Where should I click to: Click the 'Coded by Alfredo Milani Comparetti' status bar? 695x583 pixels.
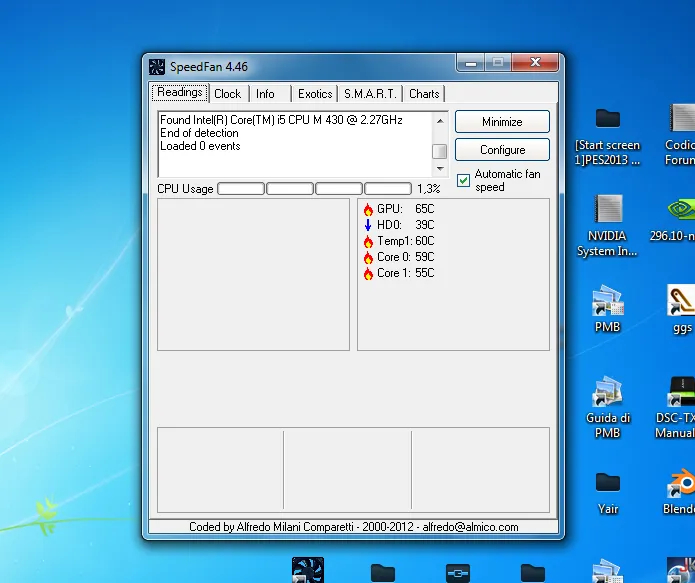click(x=353, y=527)
